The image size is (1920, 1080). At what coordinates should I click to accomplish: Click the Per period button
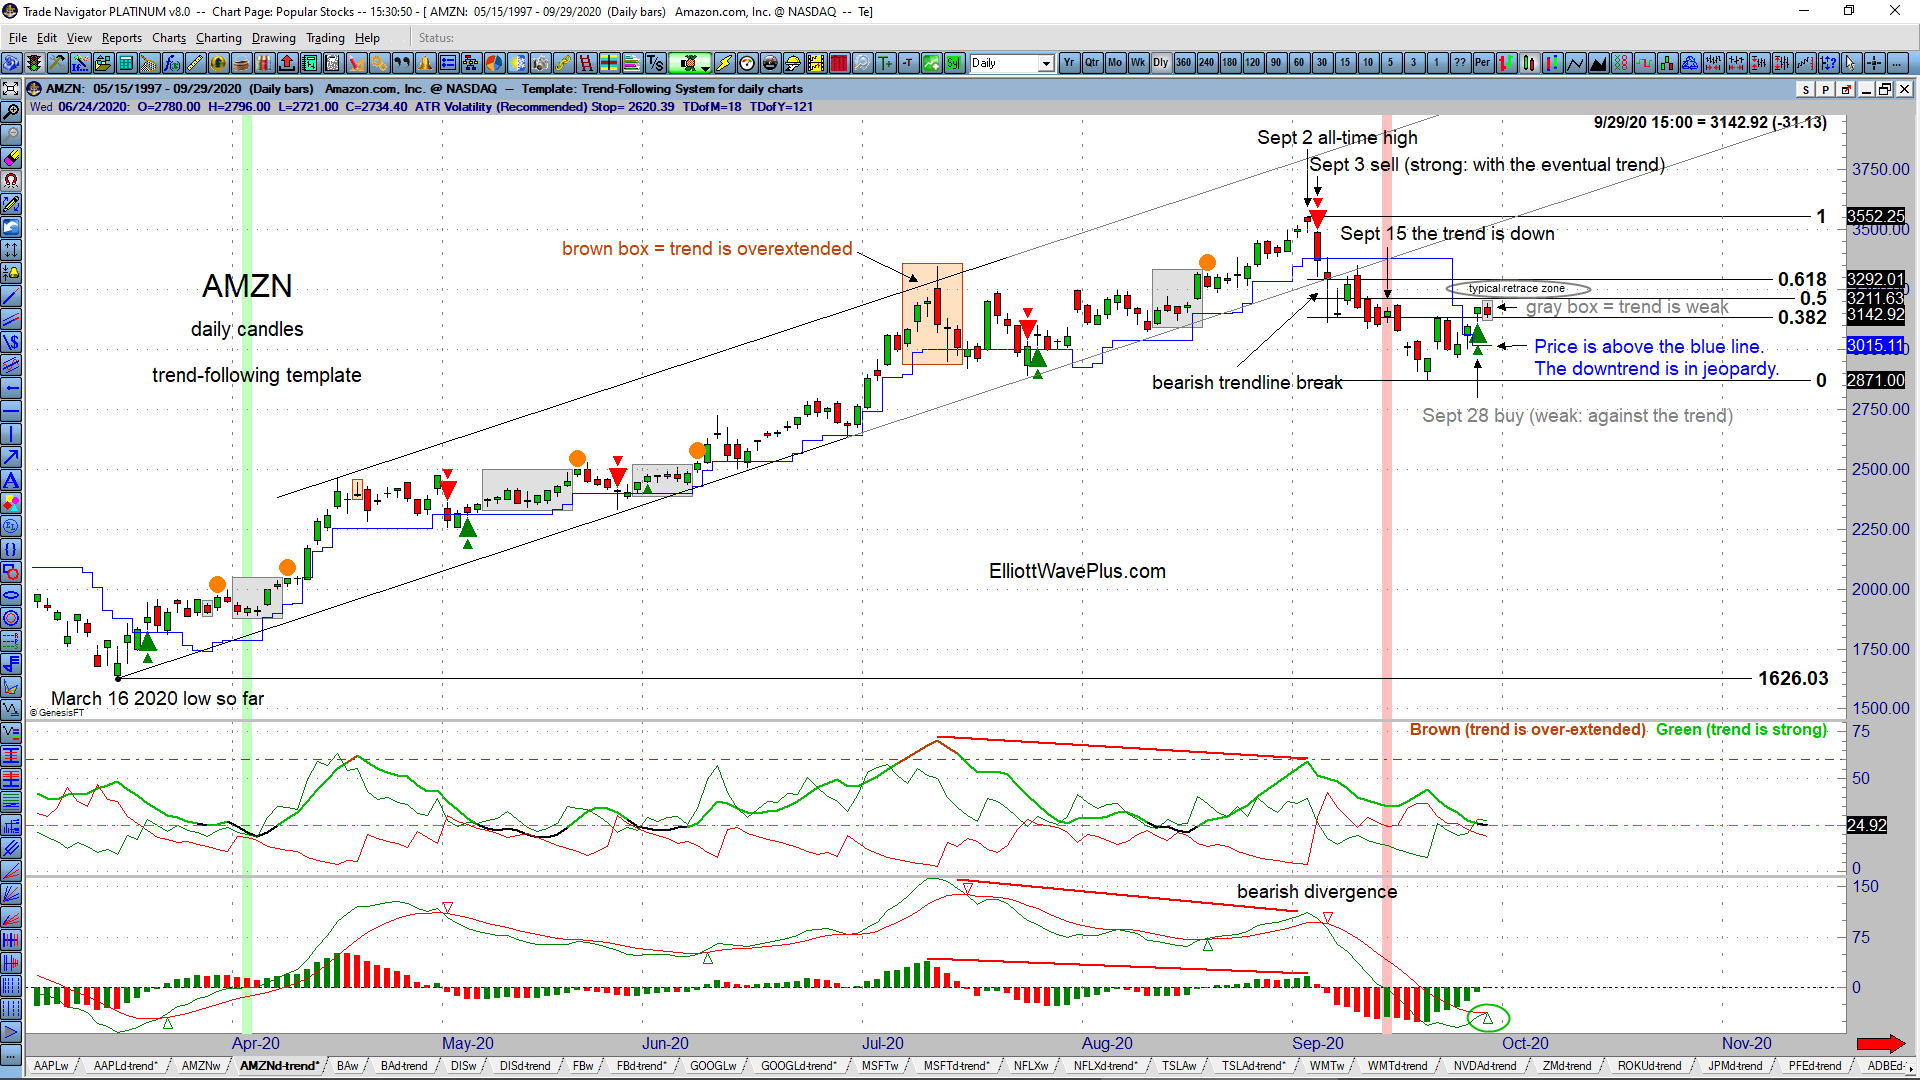tap(1482, 63)
